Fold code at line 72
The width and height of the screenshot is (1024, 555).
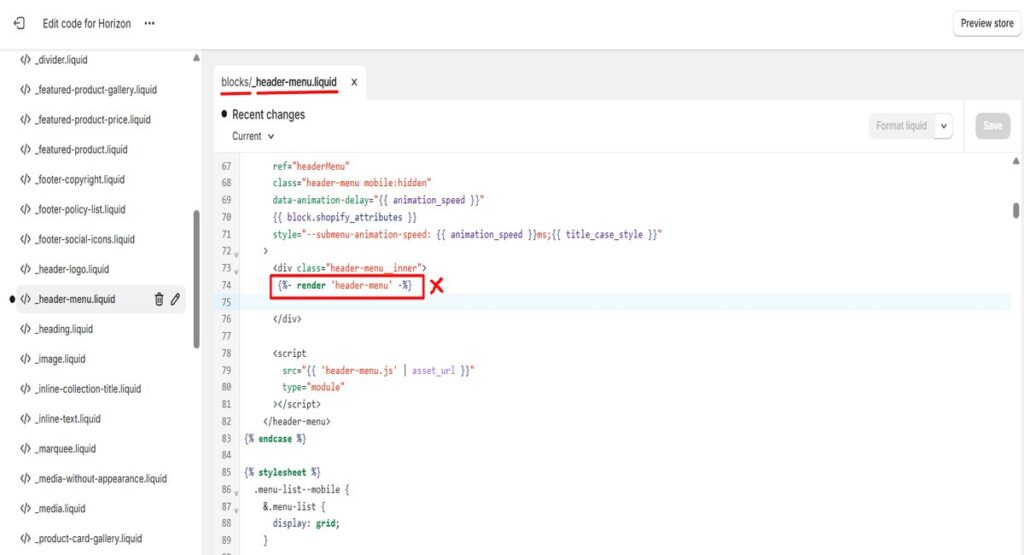point(236,253)
